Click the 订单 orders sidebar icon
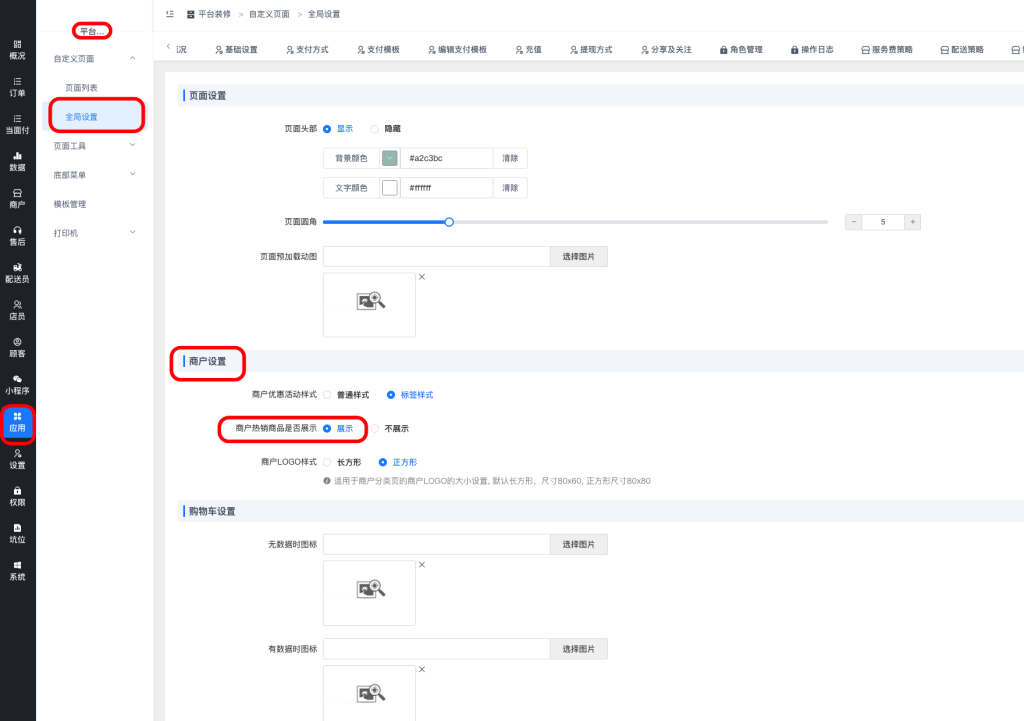This screenshot has width=1024, height=721. pyautogui.click(x=17, y=86)
